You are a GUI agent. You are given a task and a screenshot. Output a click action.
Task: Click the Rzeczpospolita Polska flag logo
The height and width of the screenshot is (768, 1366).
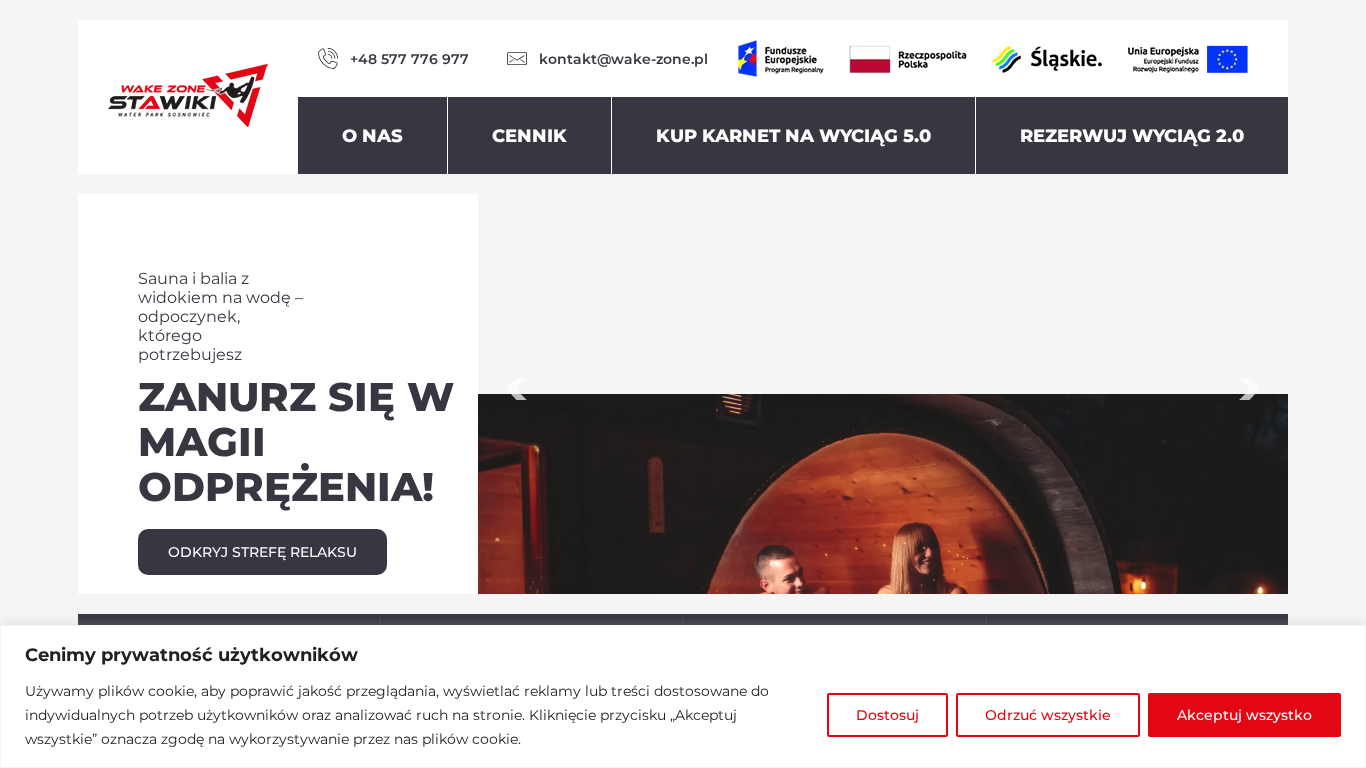pos(908,59)
